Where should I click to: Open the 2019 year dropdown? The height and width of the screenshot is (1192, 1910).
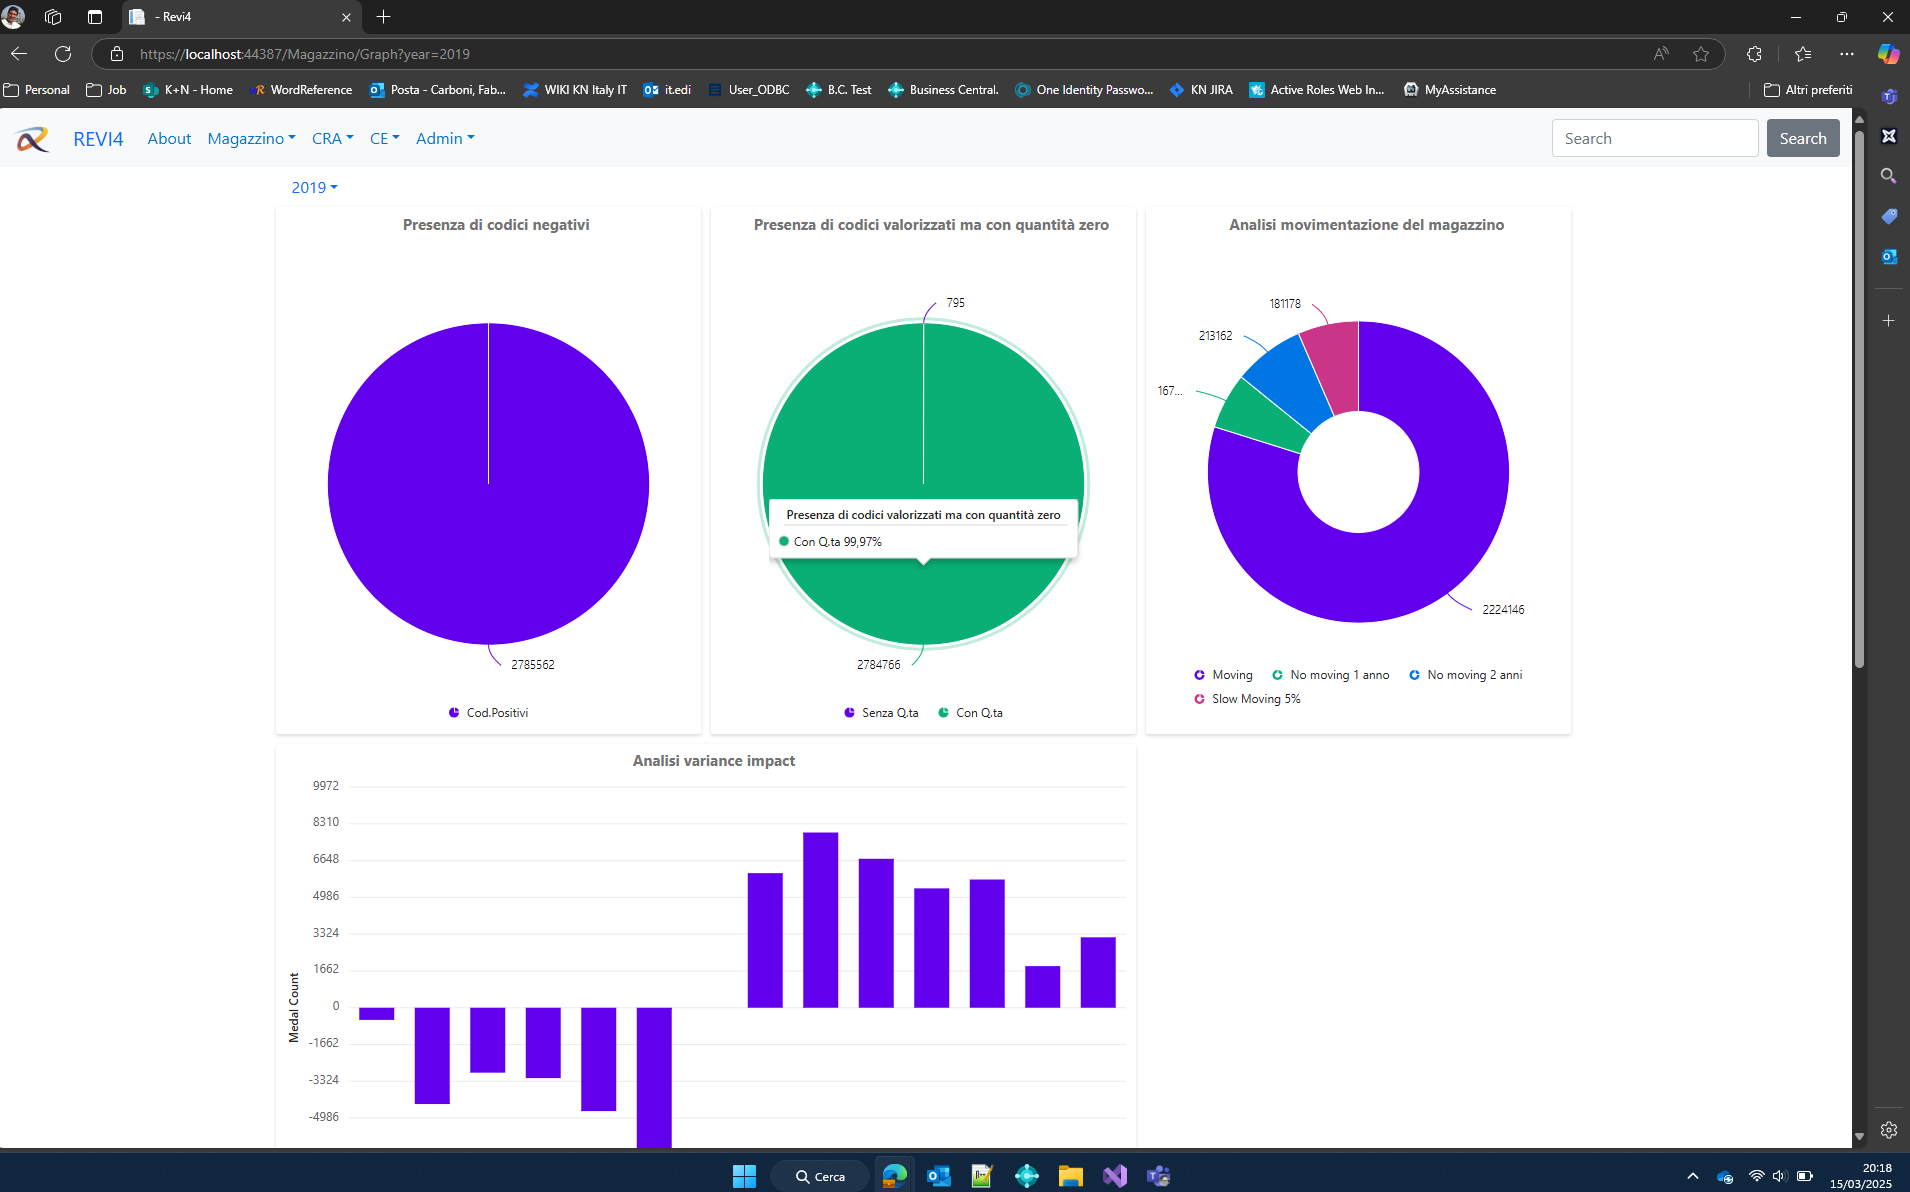(313, 187)
